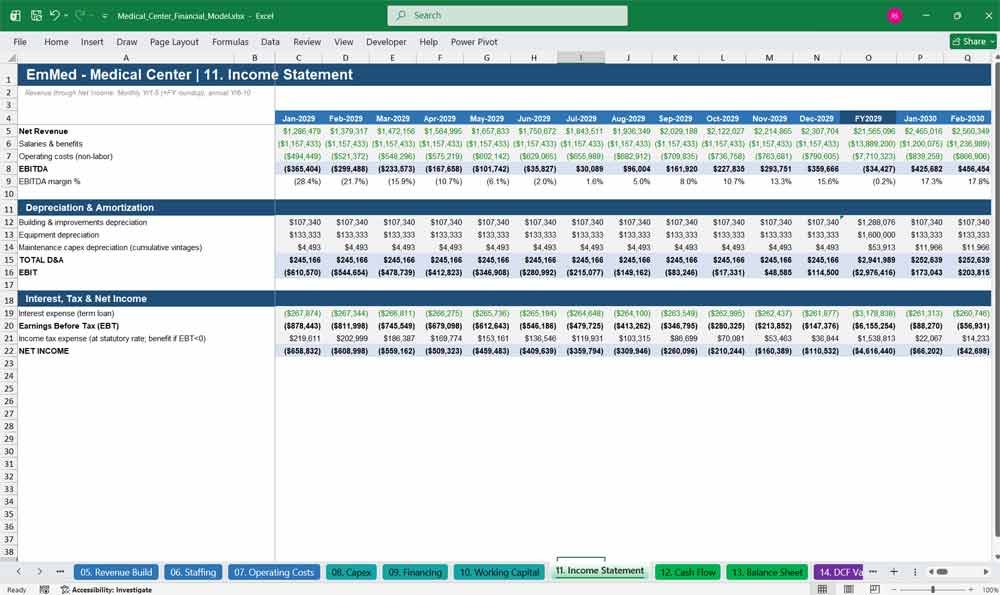
Task: Open the View ribbon tab
Action: [343, 41]
